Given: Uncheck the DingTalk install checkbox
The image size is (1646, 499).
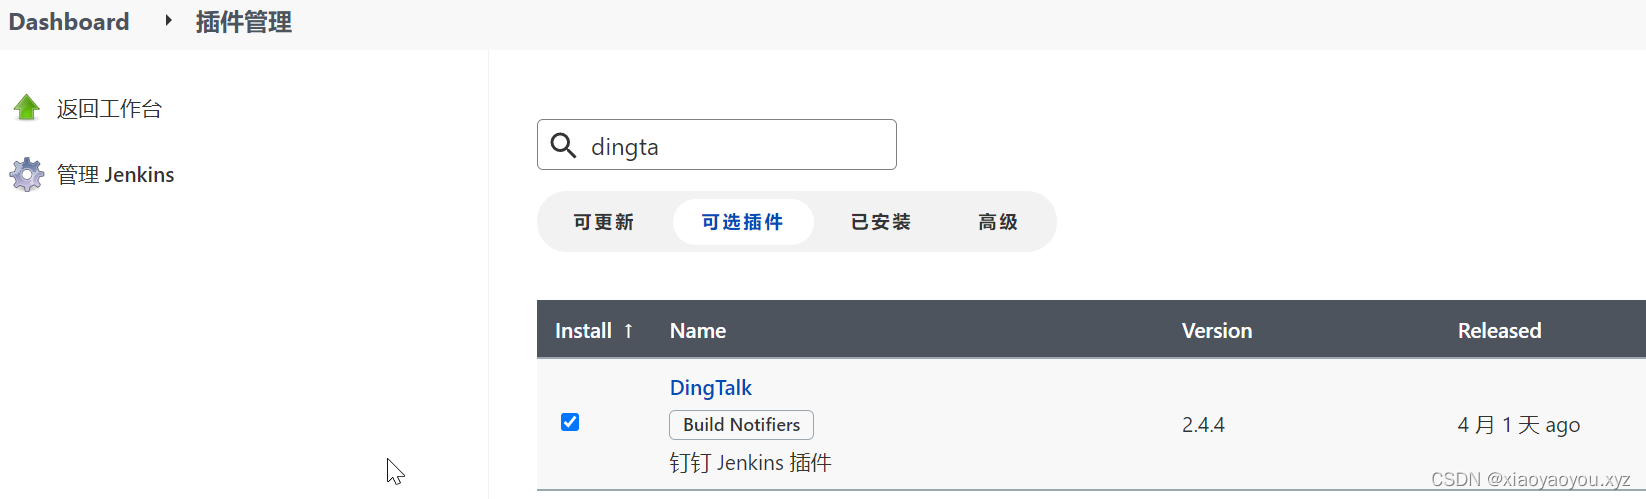Looking at the screenshot, I should (570, 422).
